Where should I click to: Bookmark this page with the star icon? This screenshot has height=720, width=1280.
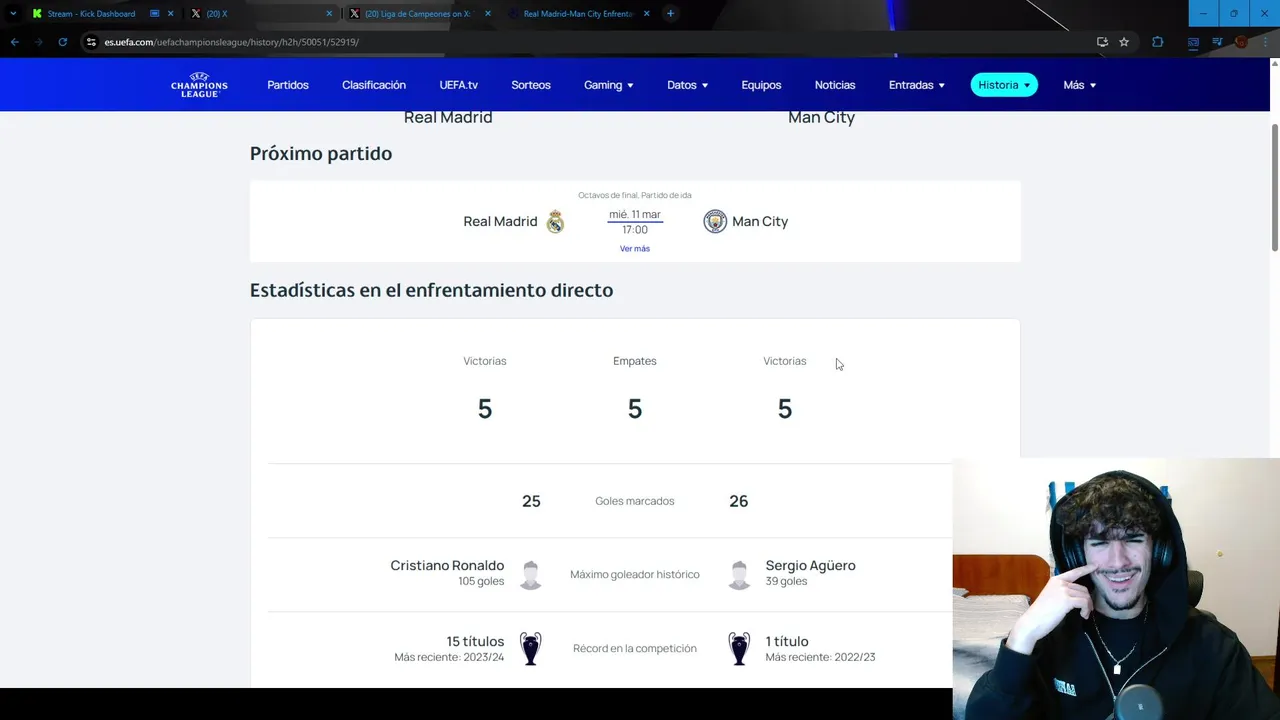tap(1124, 42)
